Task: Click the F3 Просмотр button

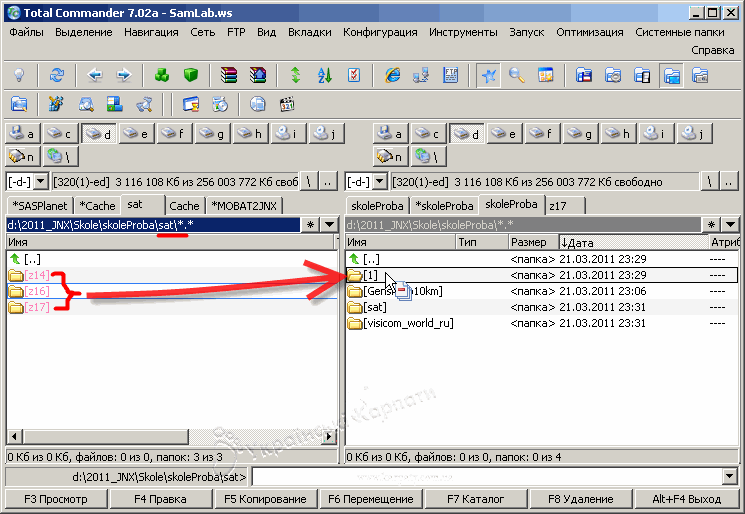Action: click(x=56, y=499)
